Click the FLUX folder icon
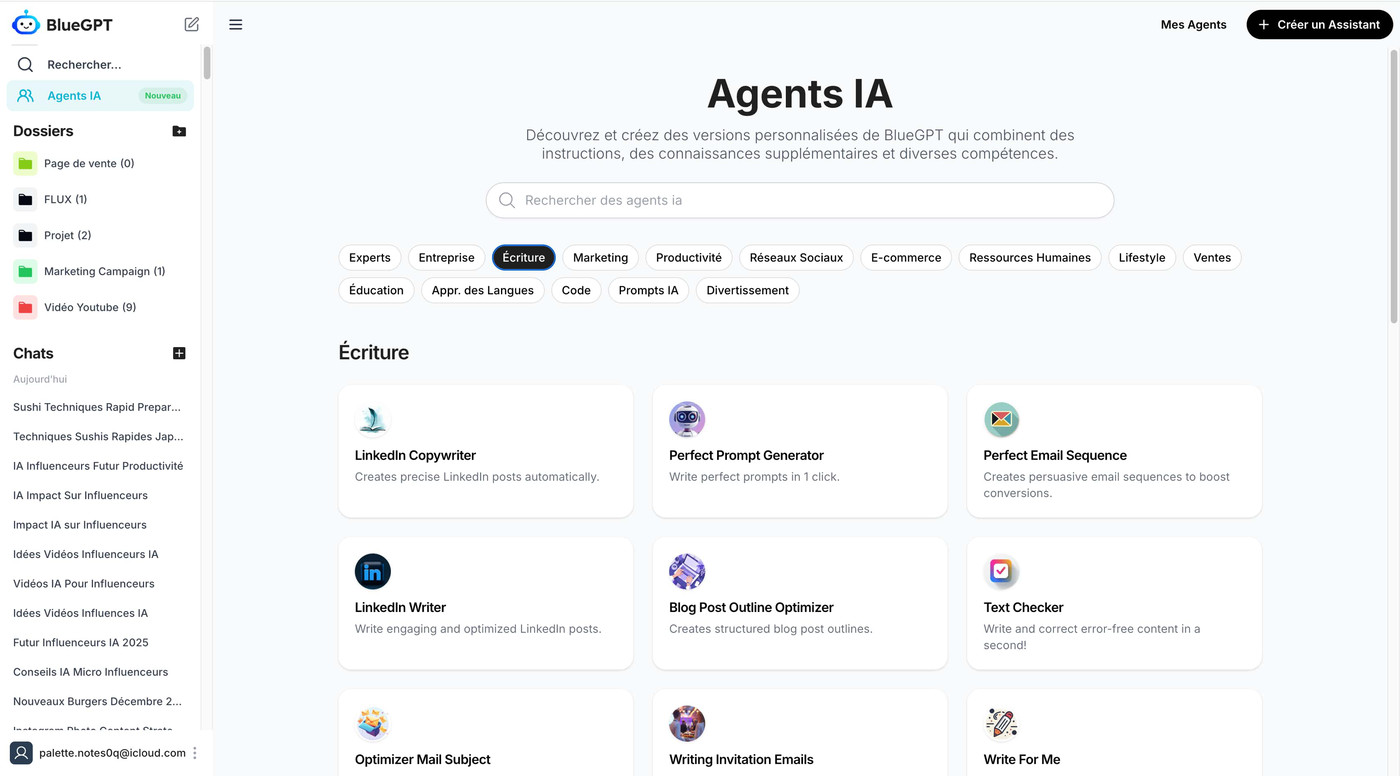This screenshot has height=776, width=1400. [25, 199]
